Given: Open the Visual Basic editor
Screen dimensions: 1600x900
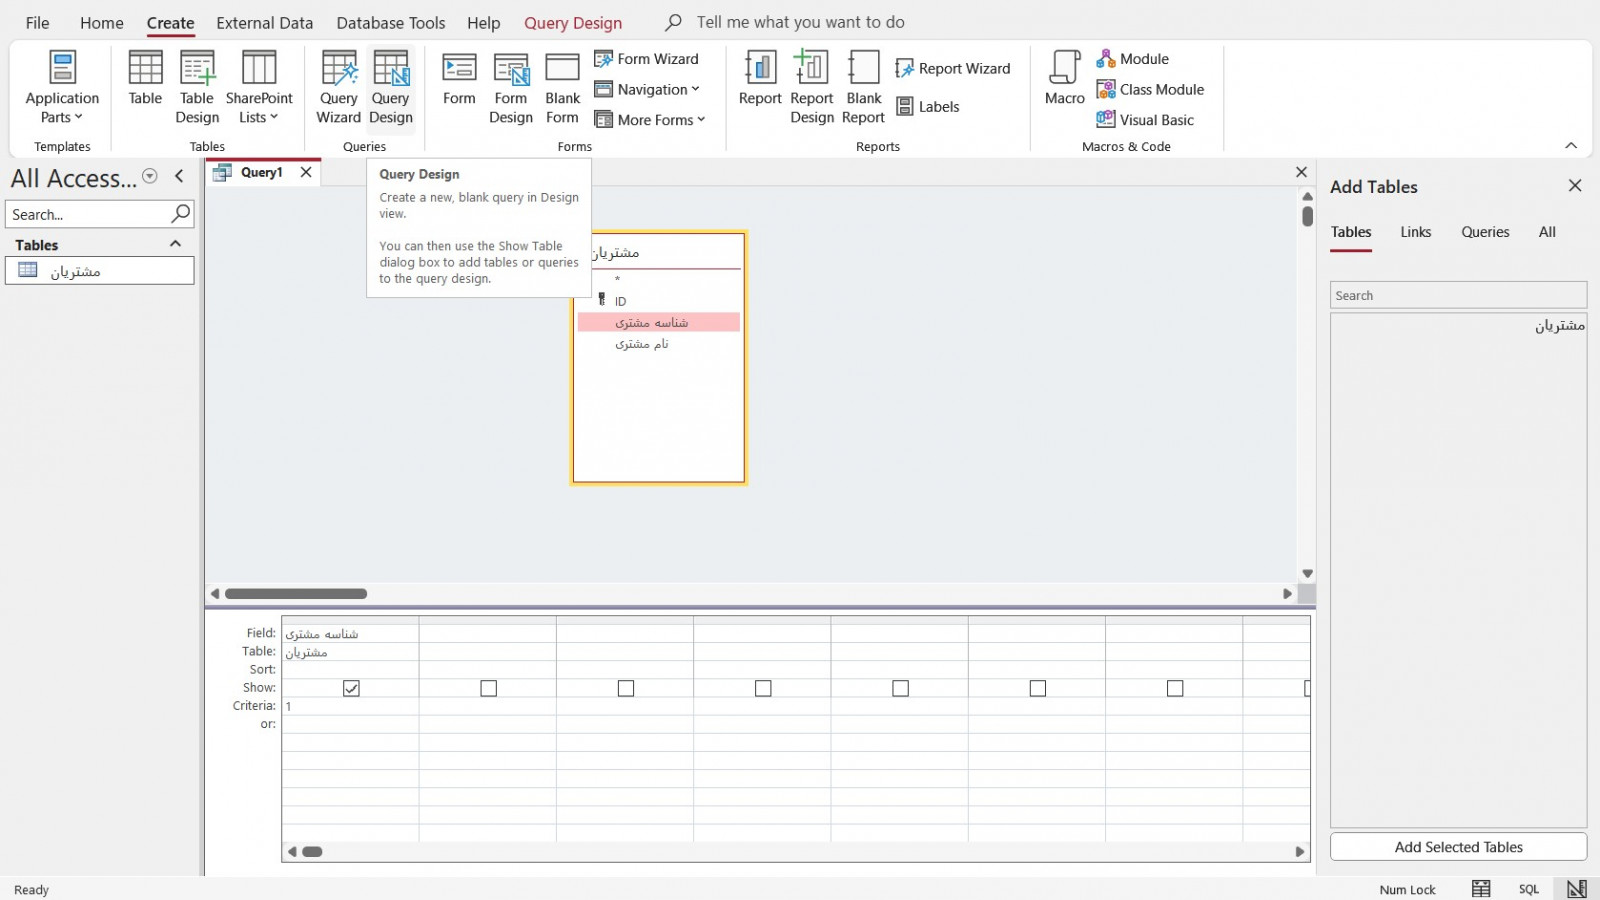Looking at the screenshot, I should click(1145, 120).
